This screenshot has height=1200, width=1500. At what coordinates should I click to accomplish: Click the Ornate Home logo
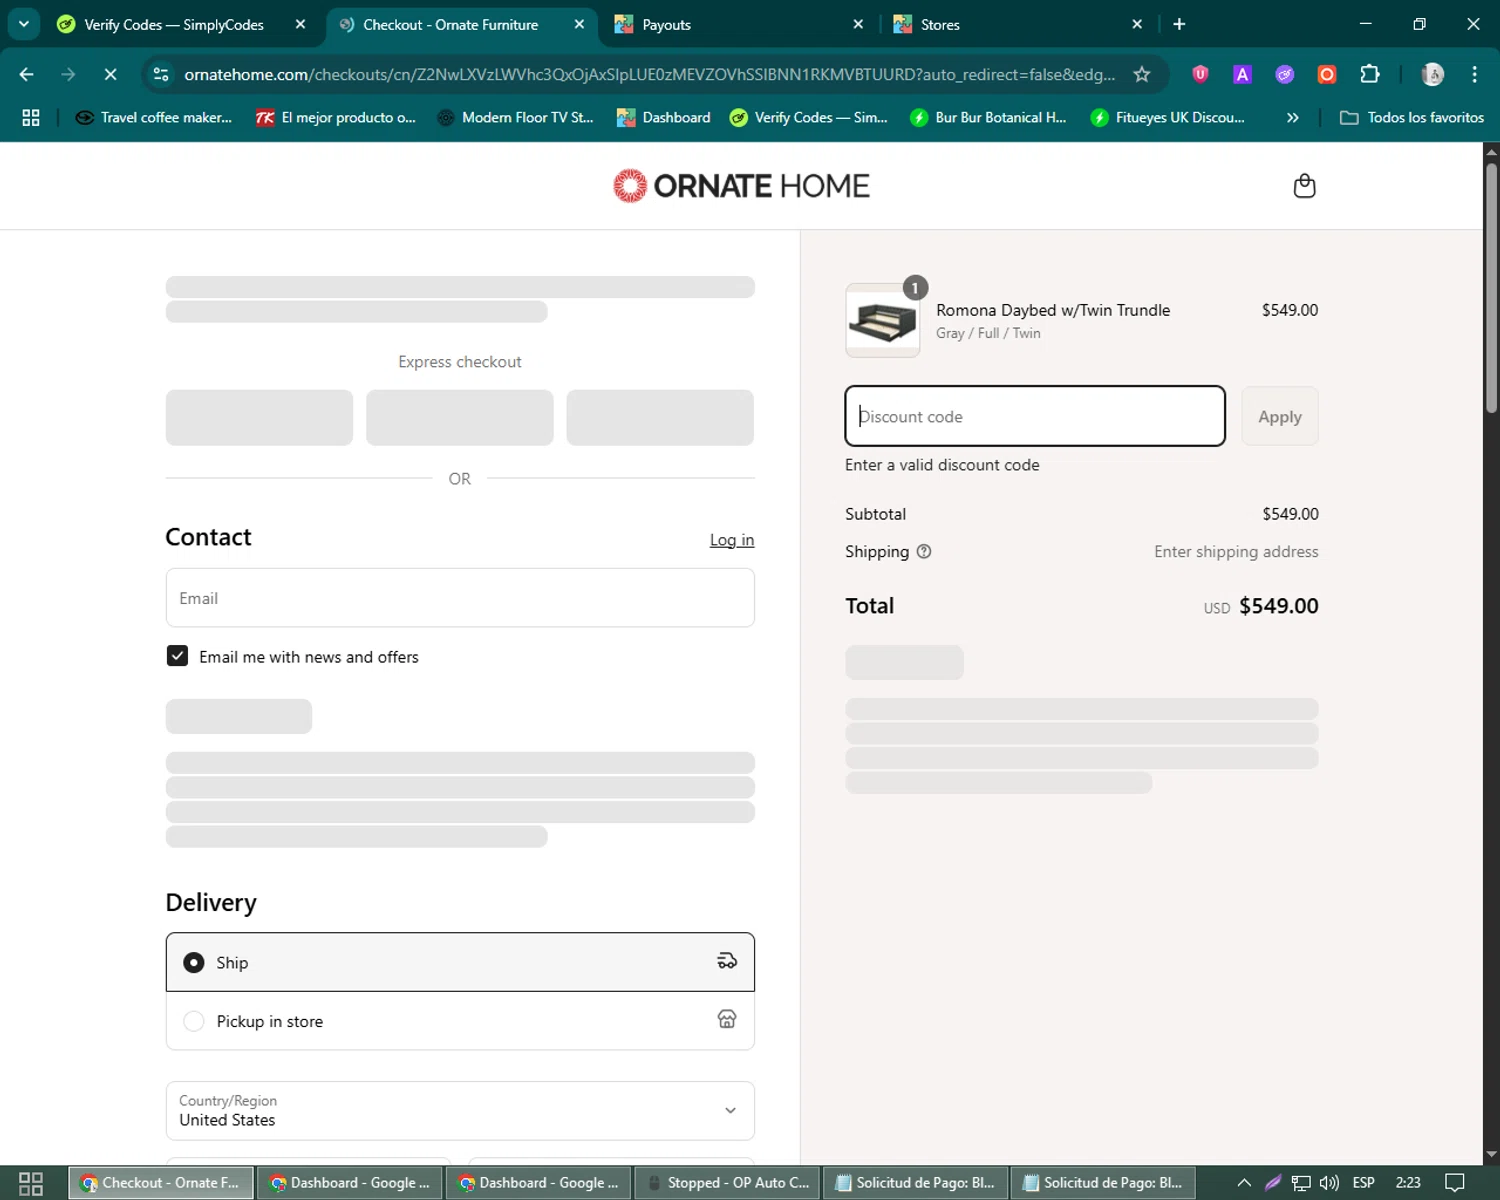(741, 186)
